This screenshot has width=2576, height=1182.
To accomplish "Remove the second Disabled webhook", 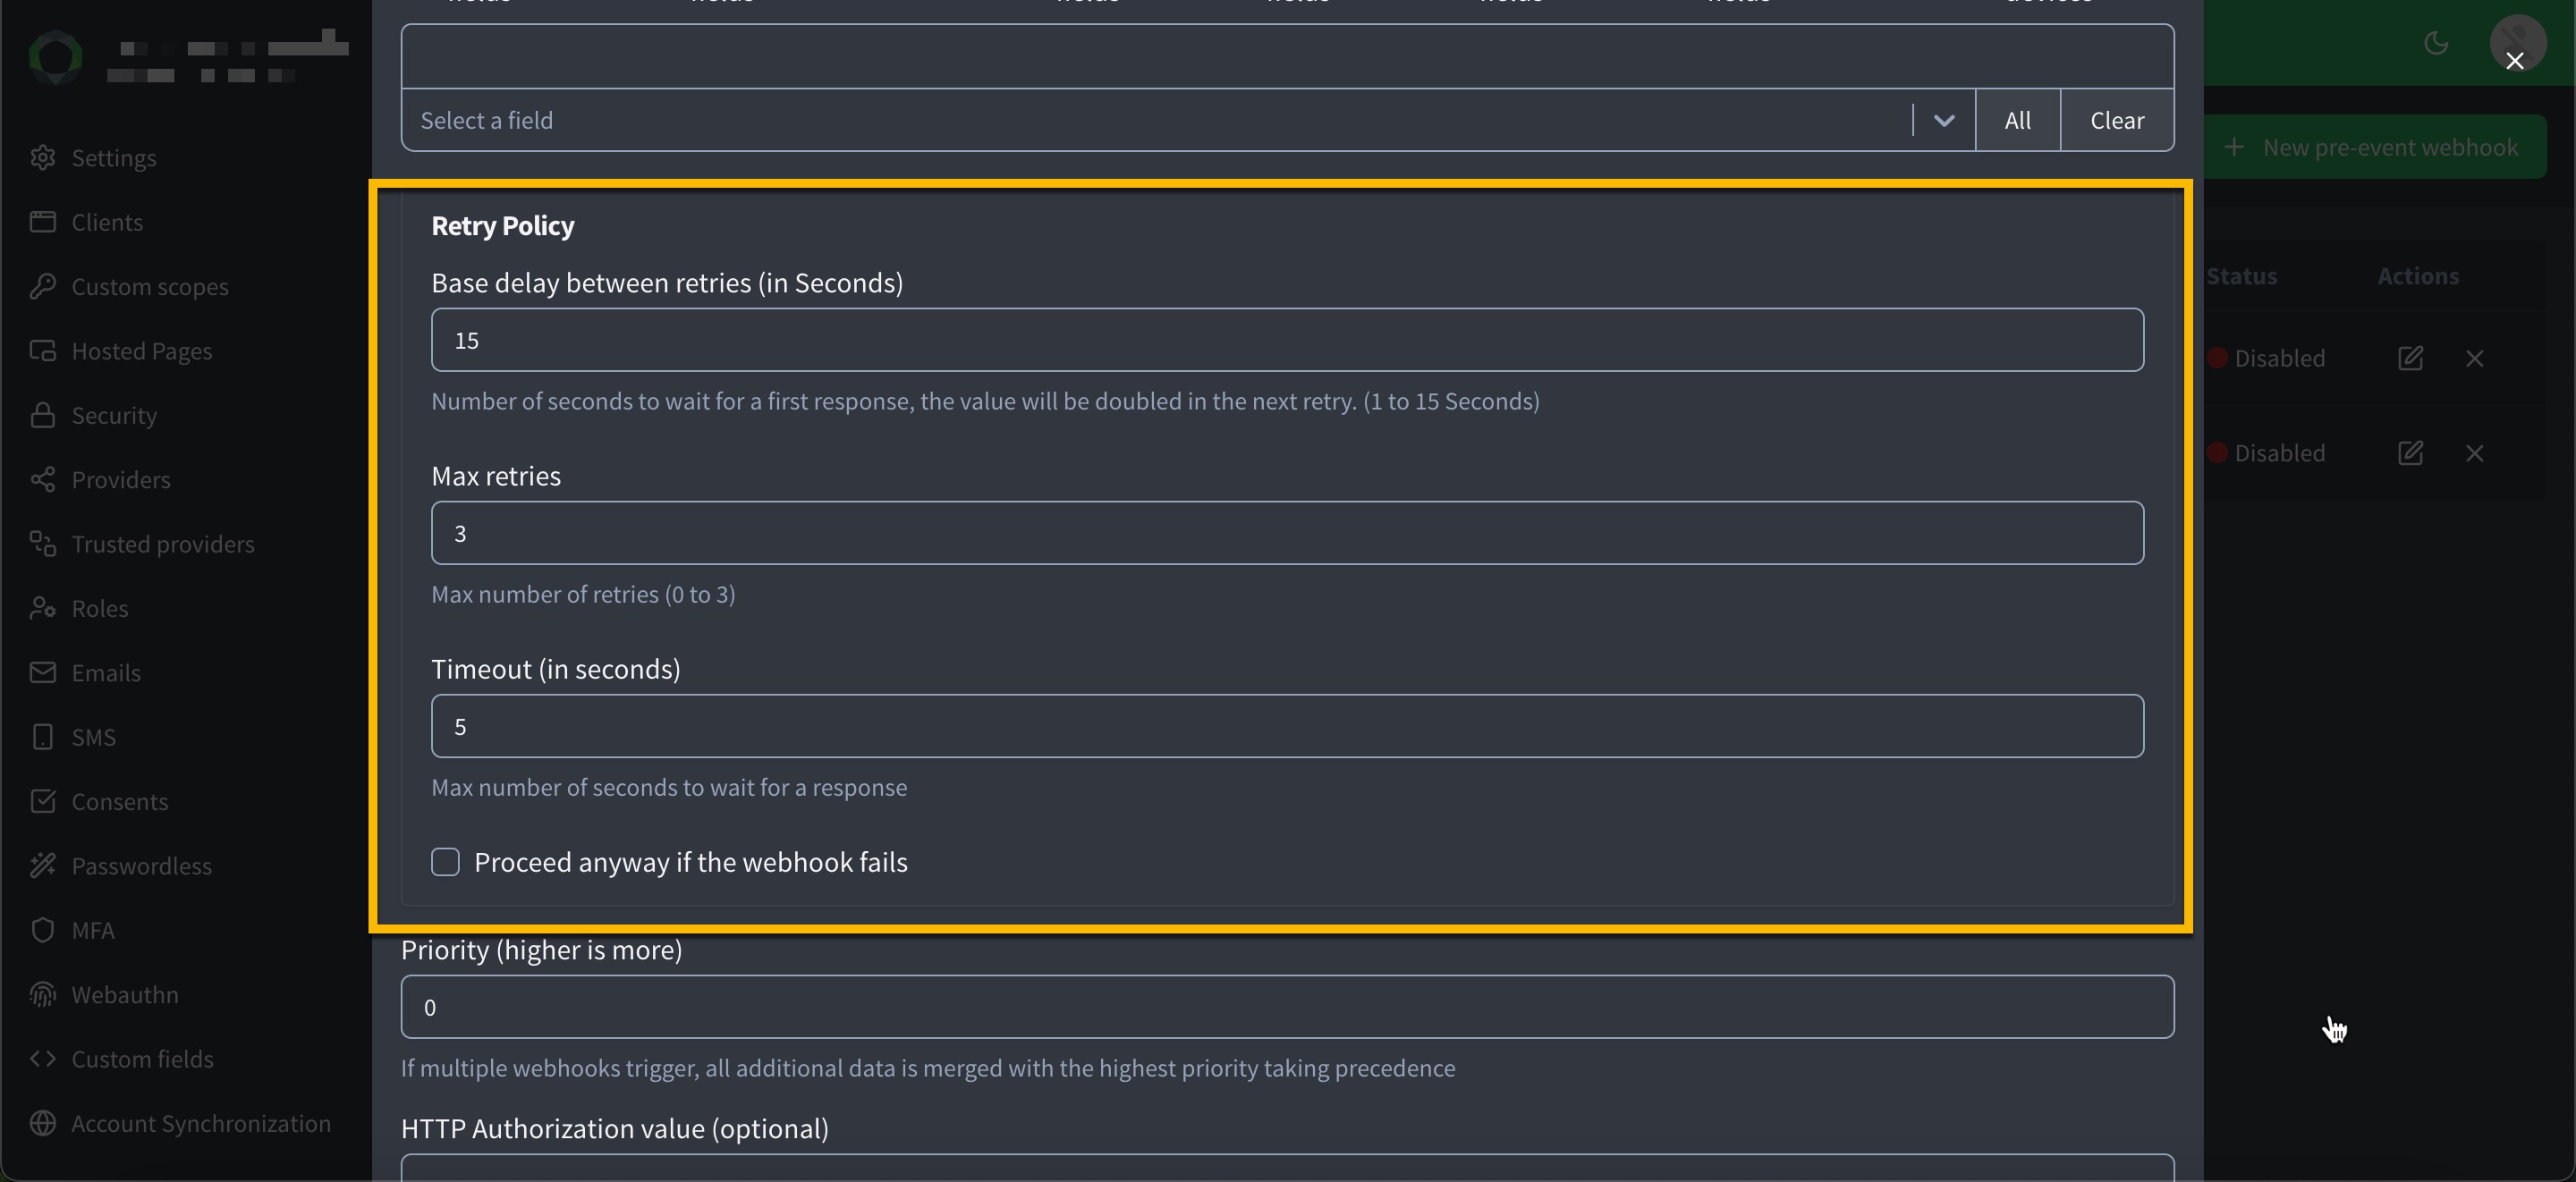I will coord(2475,453).
